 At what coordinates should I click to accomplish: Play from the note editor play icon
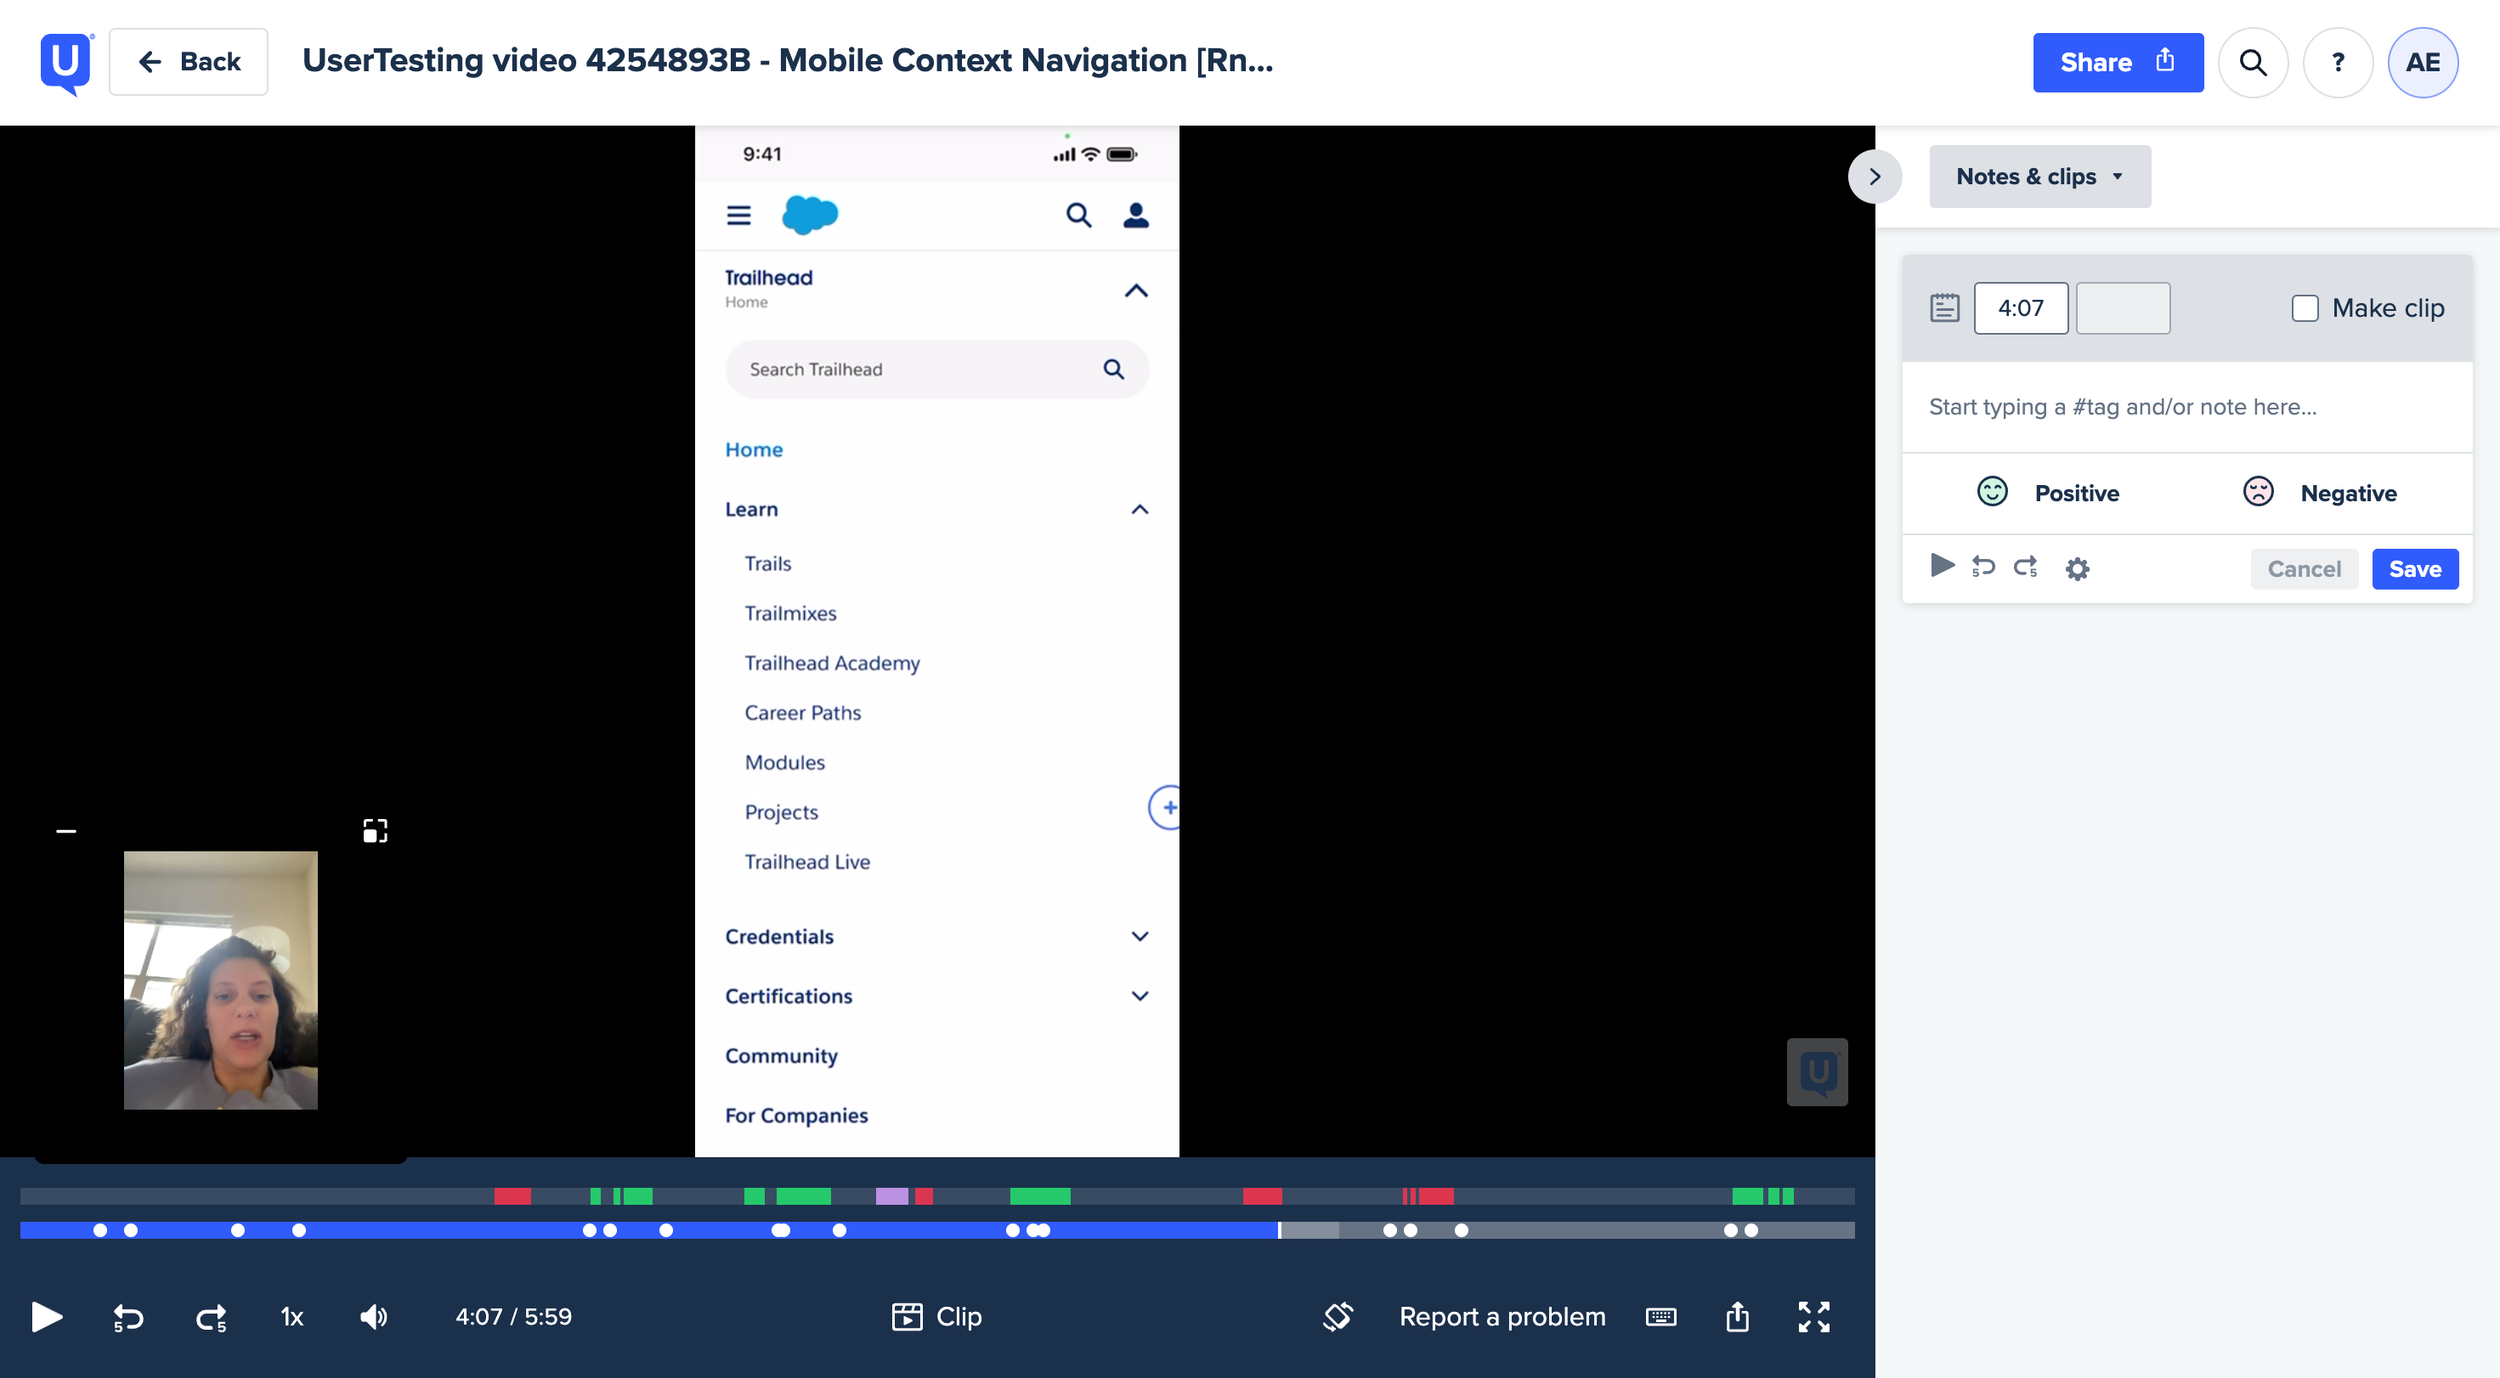pyautogui.click(x=1942, y=566)
